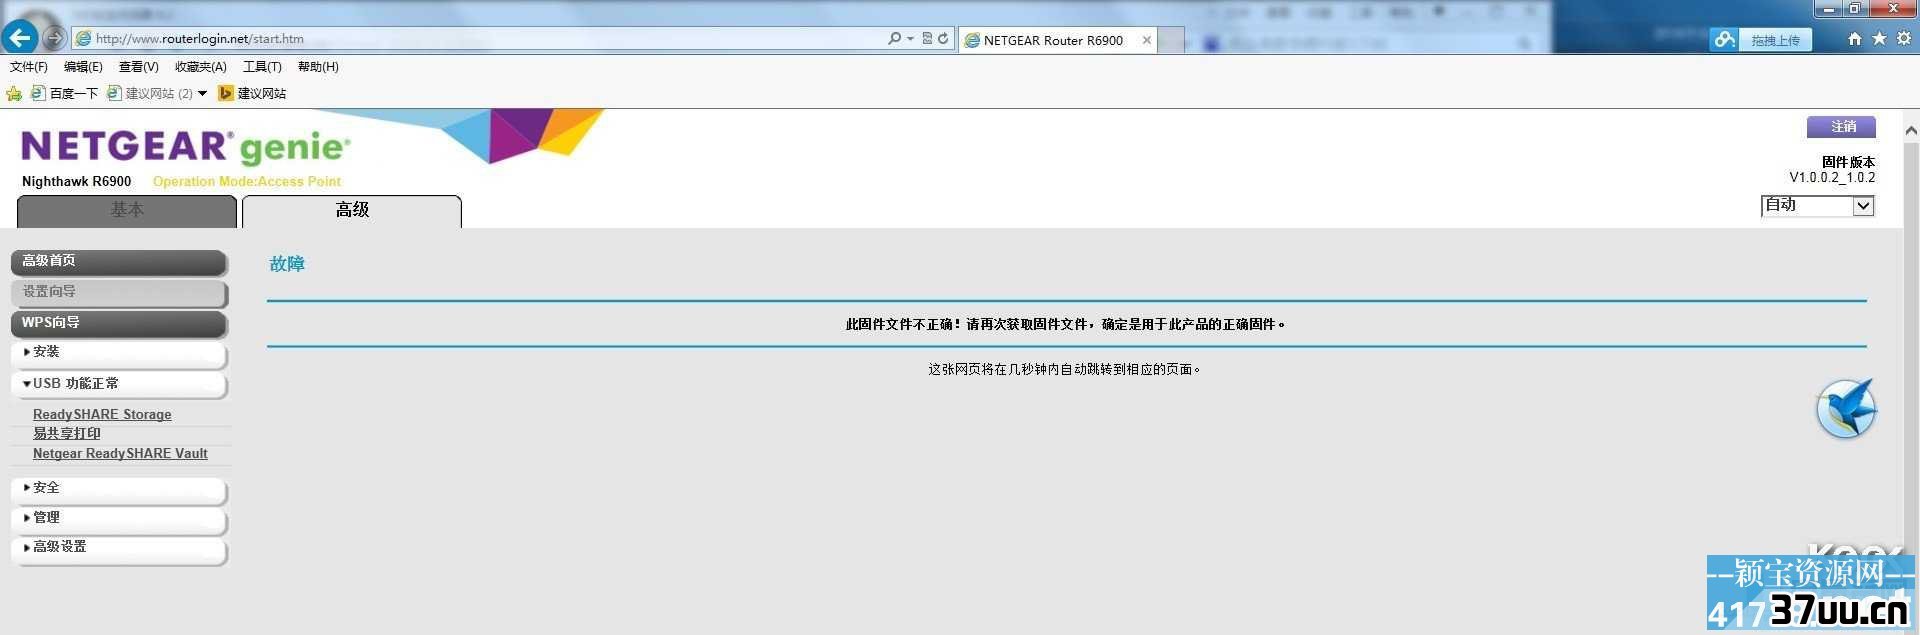Open the address bar search dropdown arrow

pyautogui.click(x=910, y=38)
